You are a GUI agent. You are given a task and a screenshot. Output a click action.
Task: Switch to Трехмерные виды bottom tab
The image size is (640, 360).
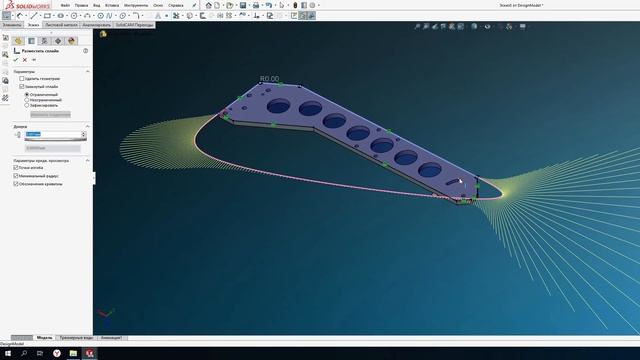pyautogui.click(x=76, y=338)
